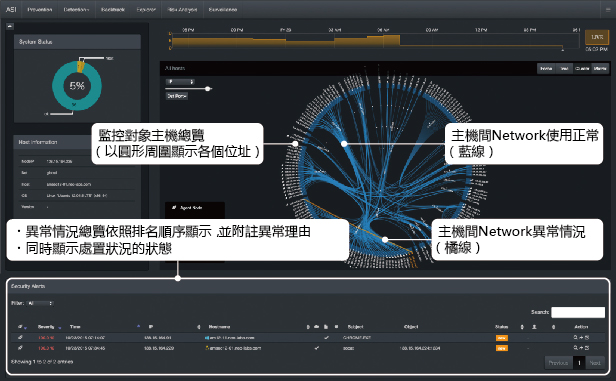Open the Surveillance menu item
Screen dimensions: 616x381
click(223, 9)
